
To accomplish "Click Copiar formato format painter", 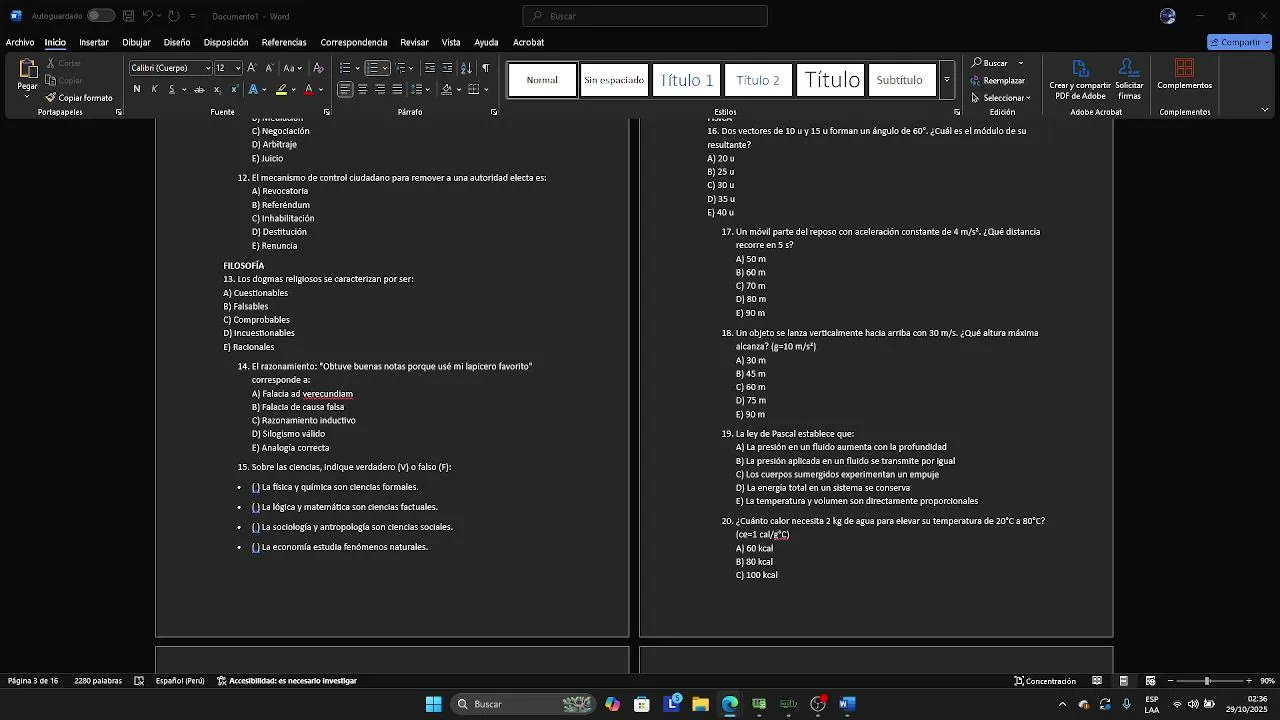I will click(x=79, y=98).
